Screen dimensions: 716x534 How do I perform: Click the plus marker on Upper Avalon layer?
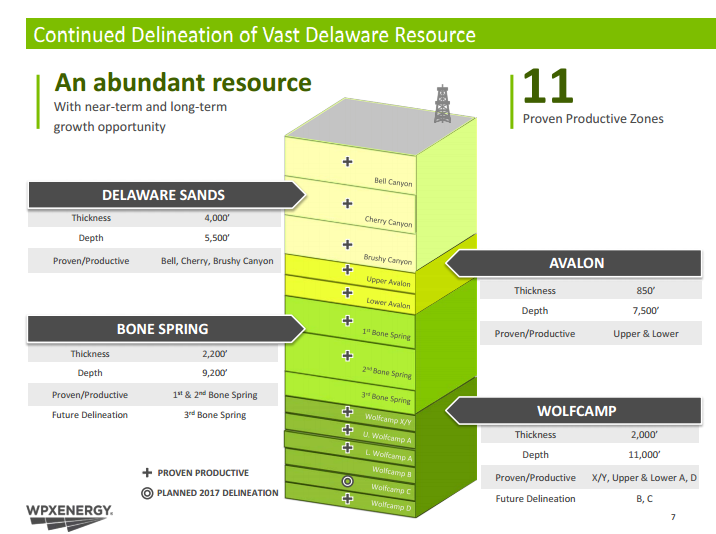[347, 269]
